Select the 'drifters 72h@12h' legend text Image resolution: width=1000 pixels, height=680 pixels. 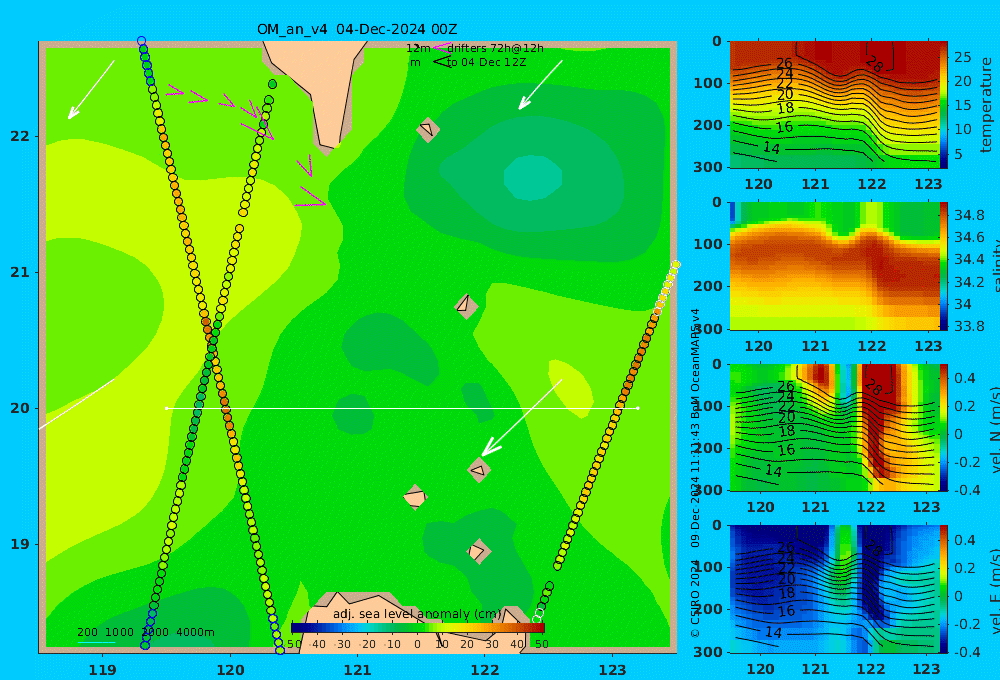(x=495, y=48)
